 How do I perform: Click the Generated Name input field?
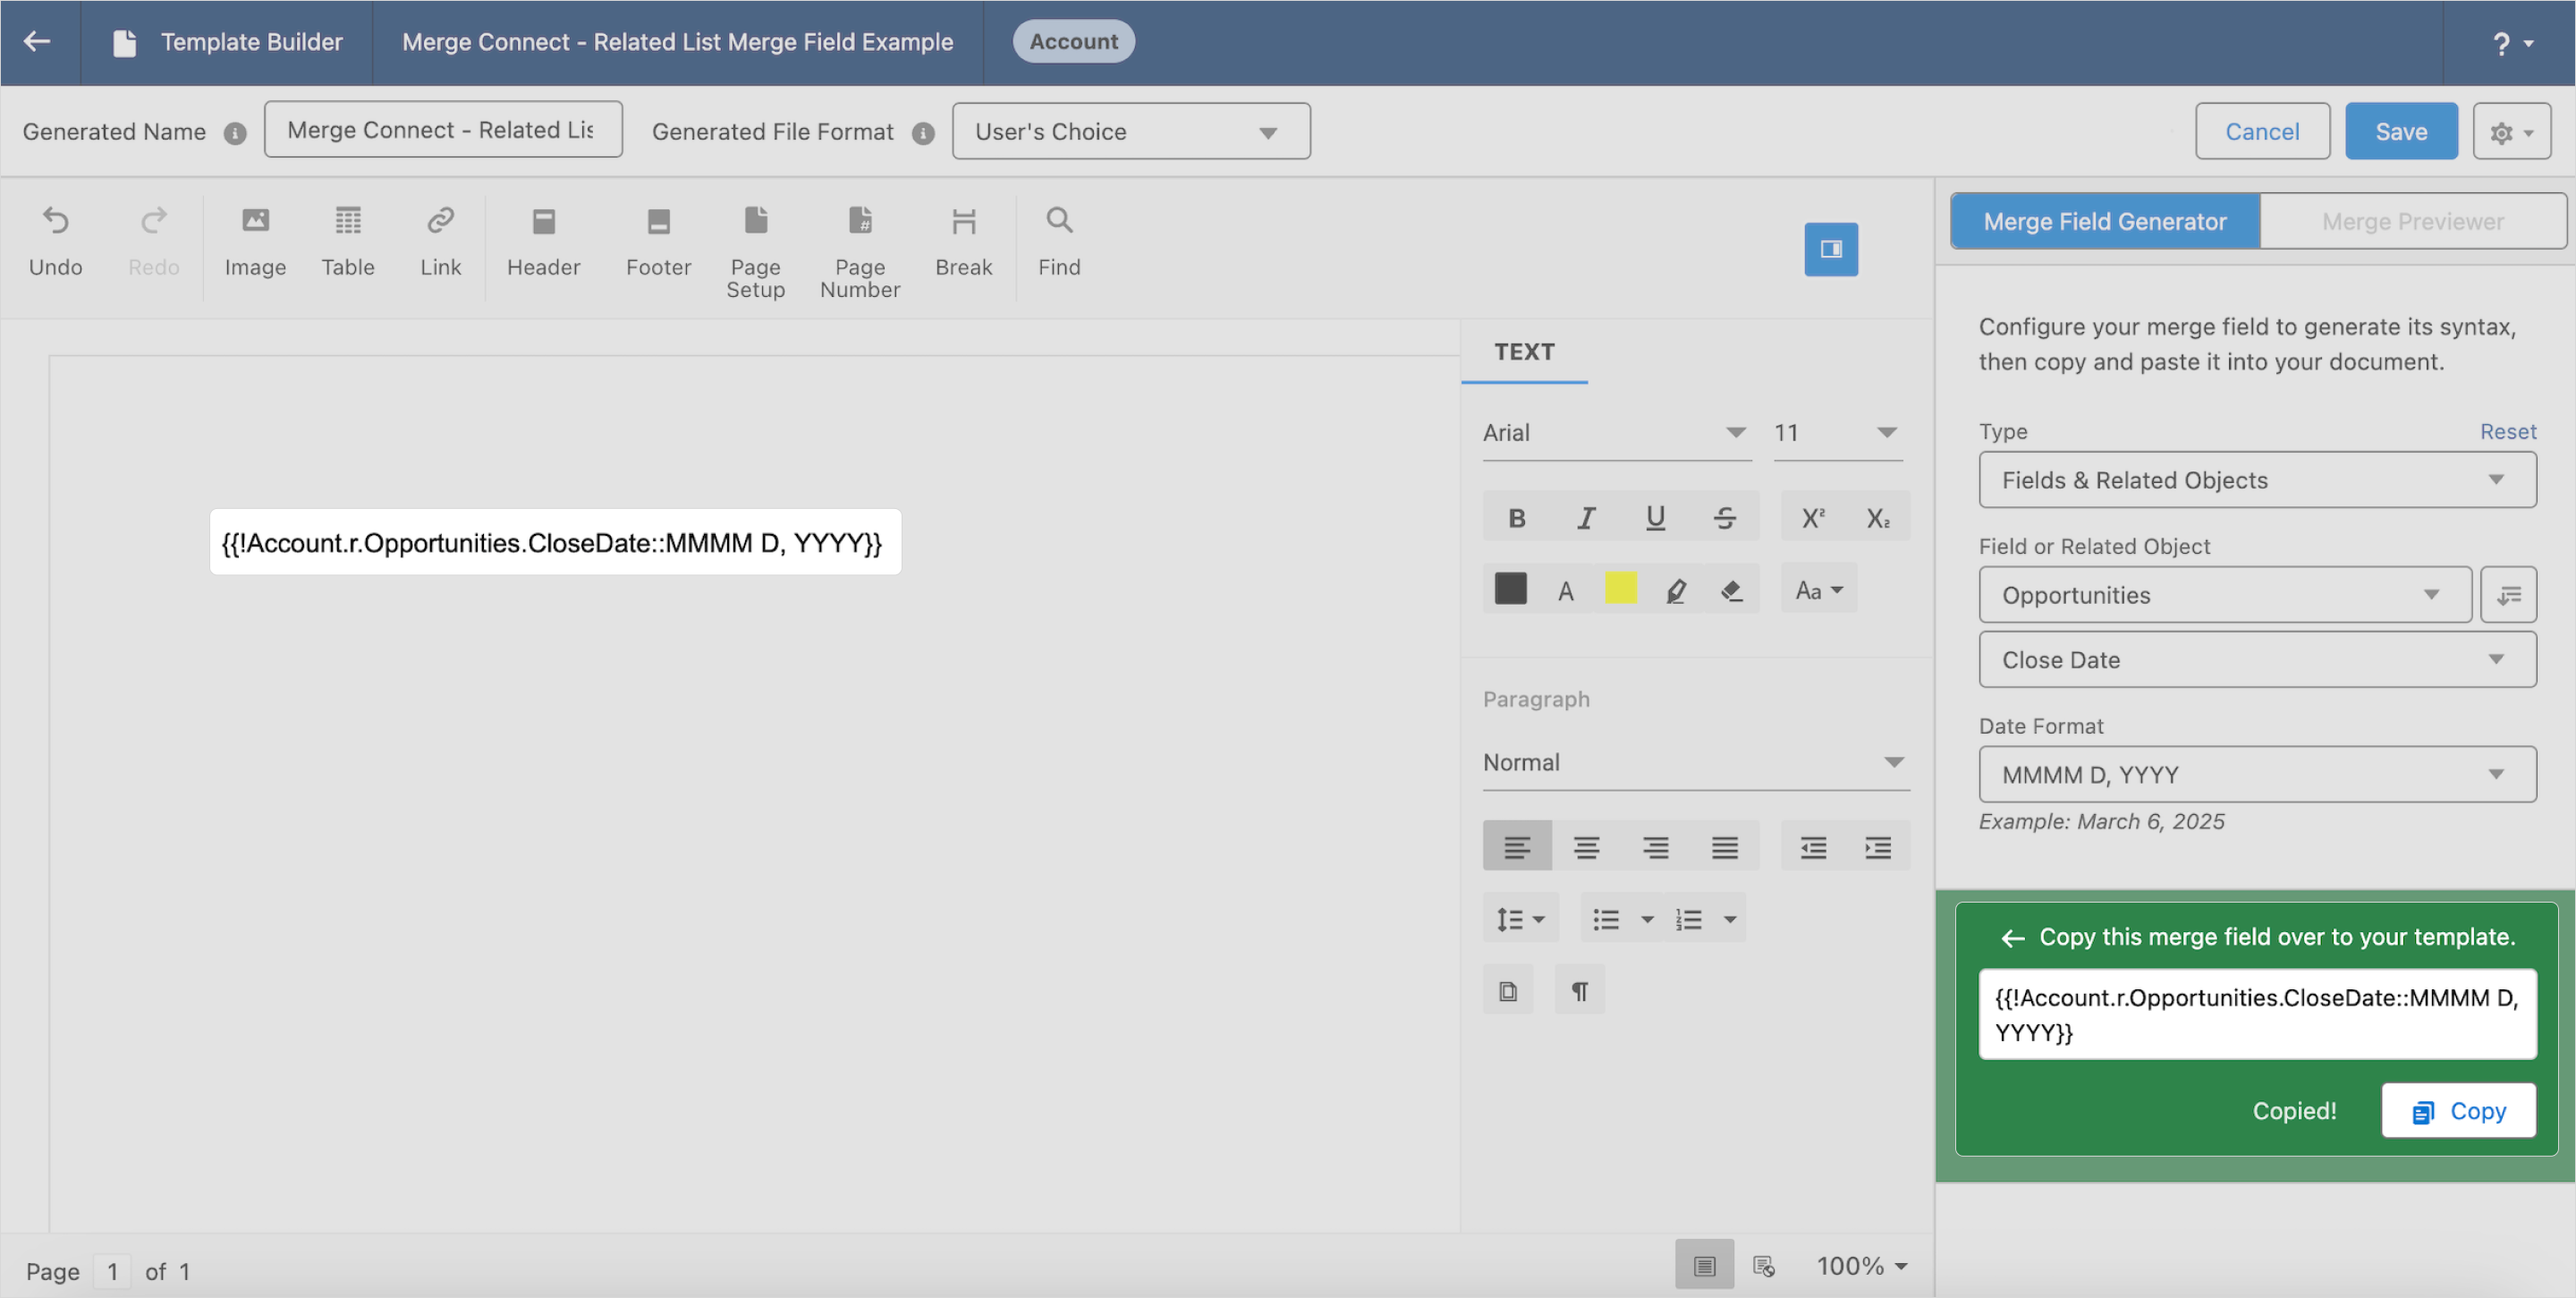442,130
